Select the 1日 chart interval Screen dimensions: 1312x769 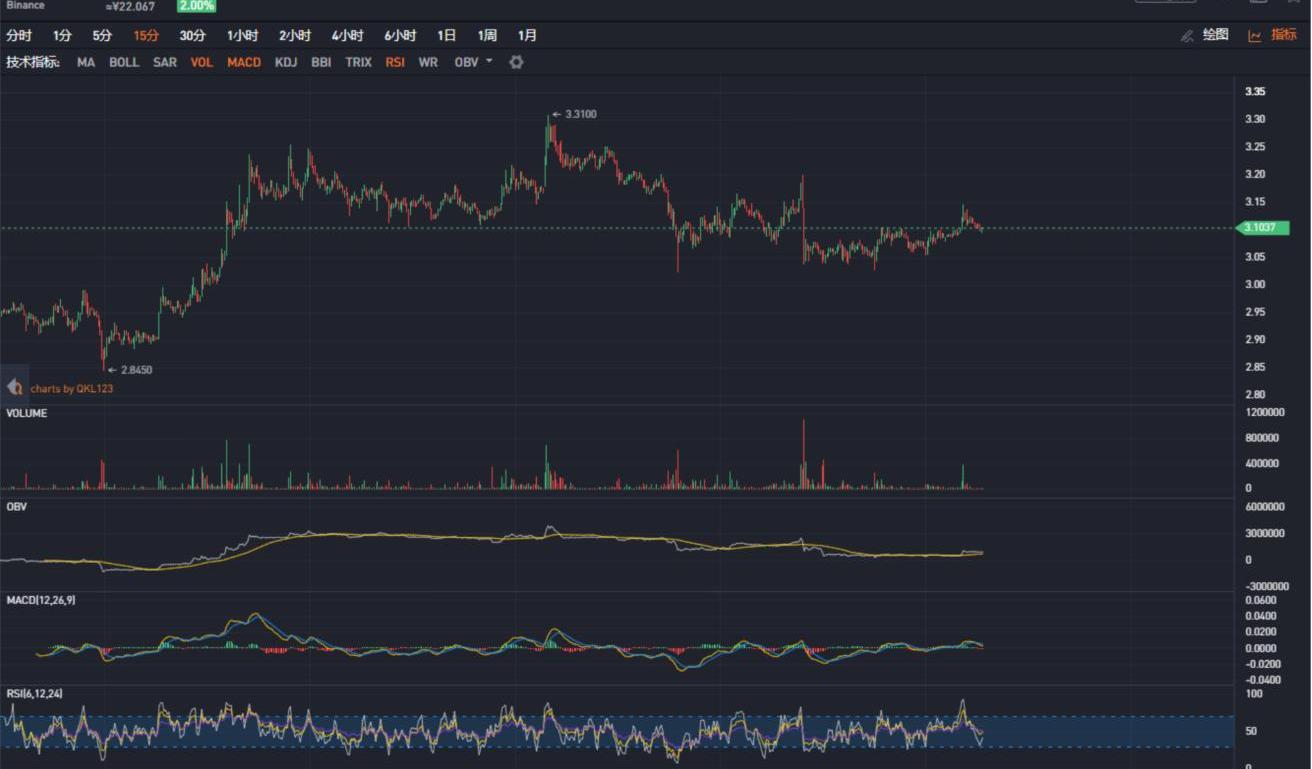coord(446,36)
